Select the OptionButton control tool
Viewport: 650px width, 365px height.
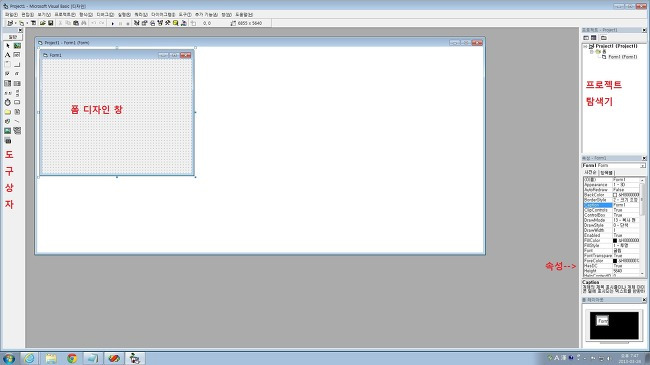click(x=17, y=73)
